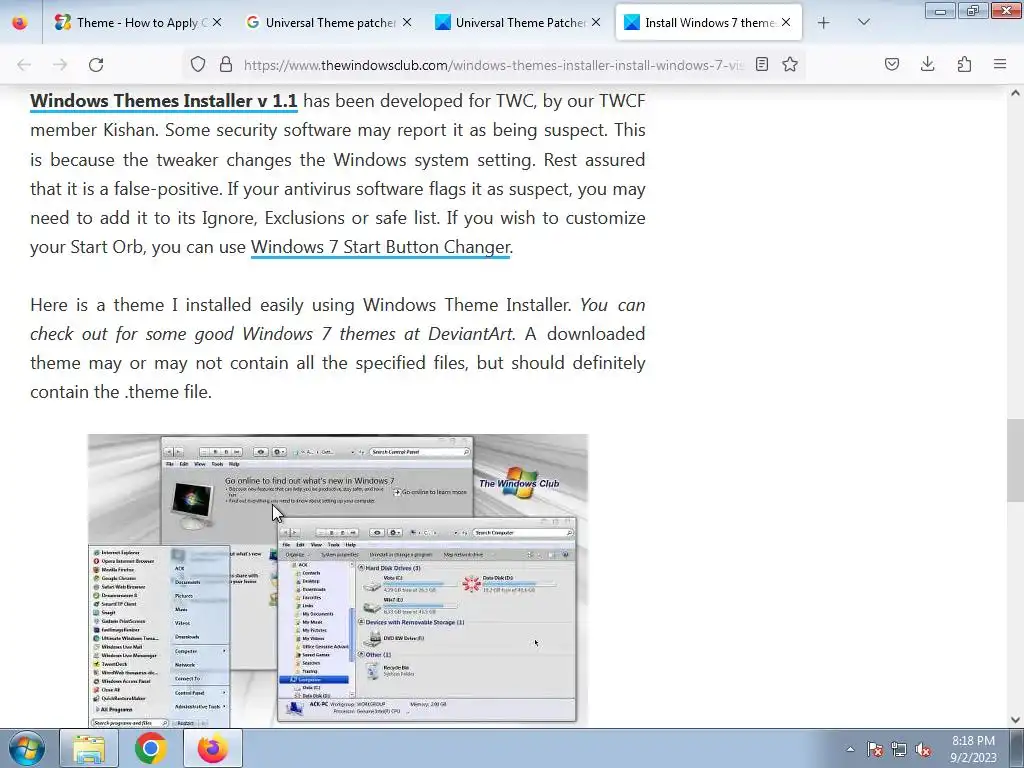Show hidden system tray icons arrow
1024x768 pixels.
(850, 749)
